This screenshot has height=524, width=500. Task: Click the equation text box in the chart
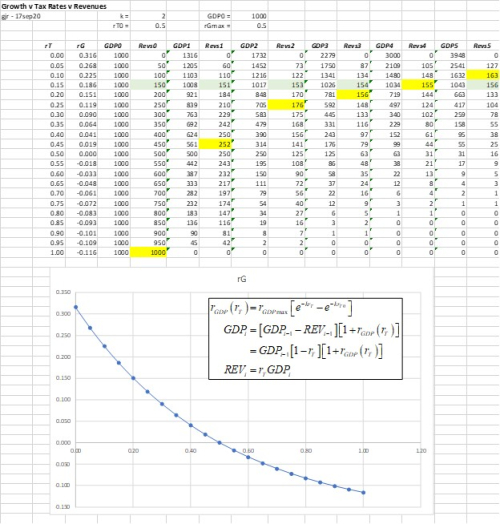pyautogui.click(x=305, y=339)
